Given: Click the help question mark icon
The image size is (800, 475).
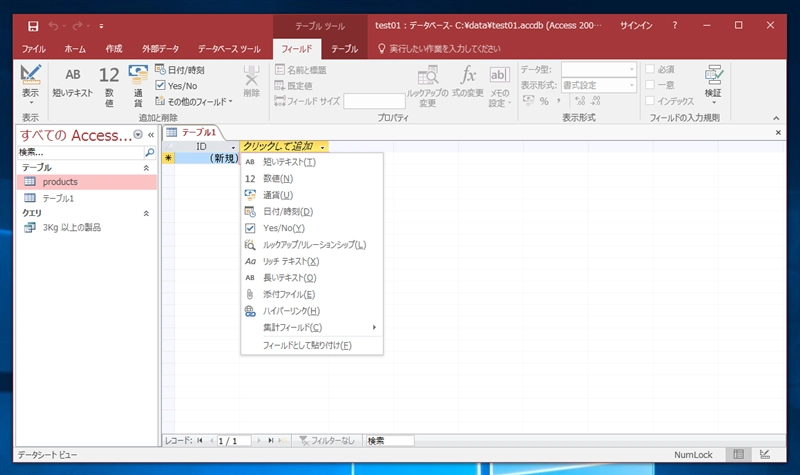Looking at the screenshot, I should [674, 25].
